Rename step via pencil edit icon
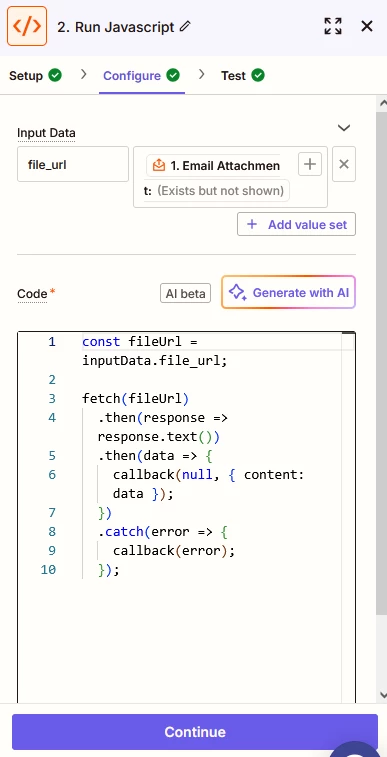 tap(185, 26)
